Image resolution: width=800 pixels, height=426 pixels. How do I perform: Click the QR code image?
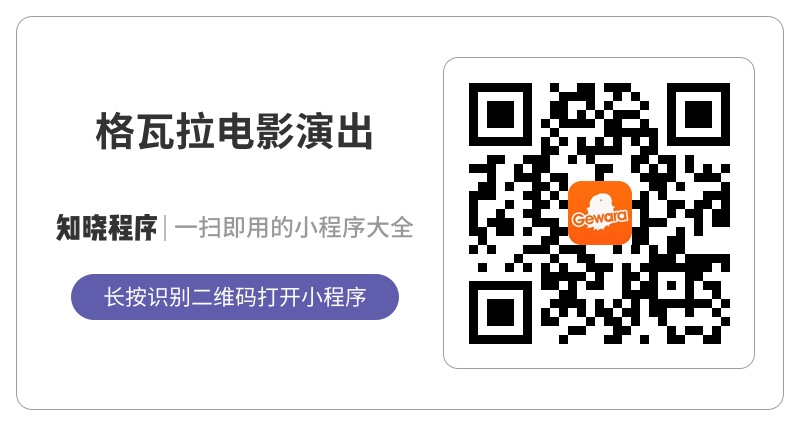point(599,213)
